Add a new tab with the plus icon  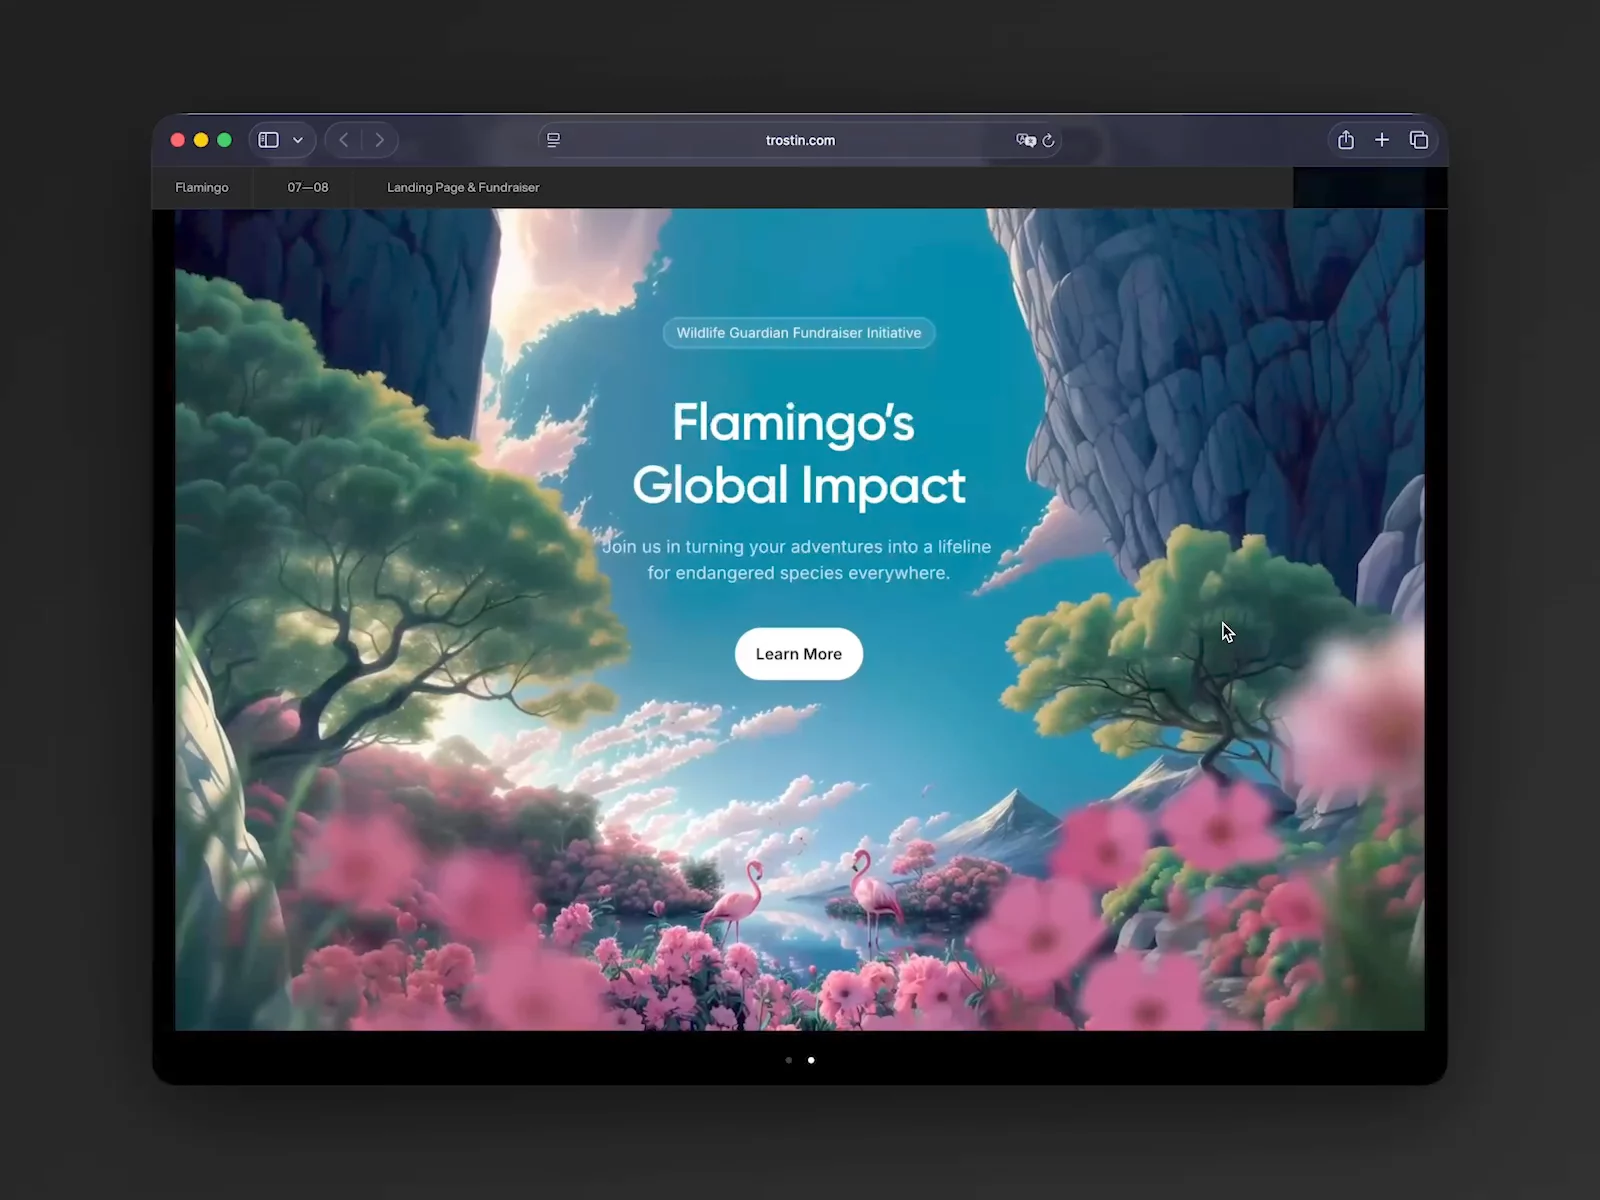[x=1382, y=140]
